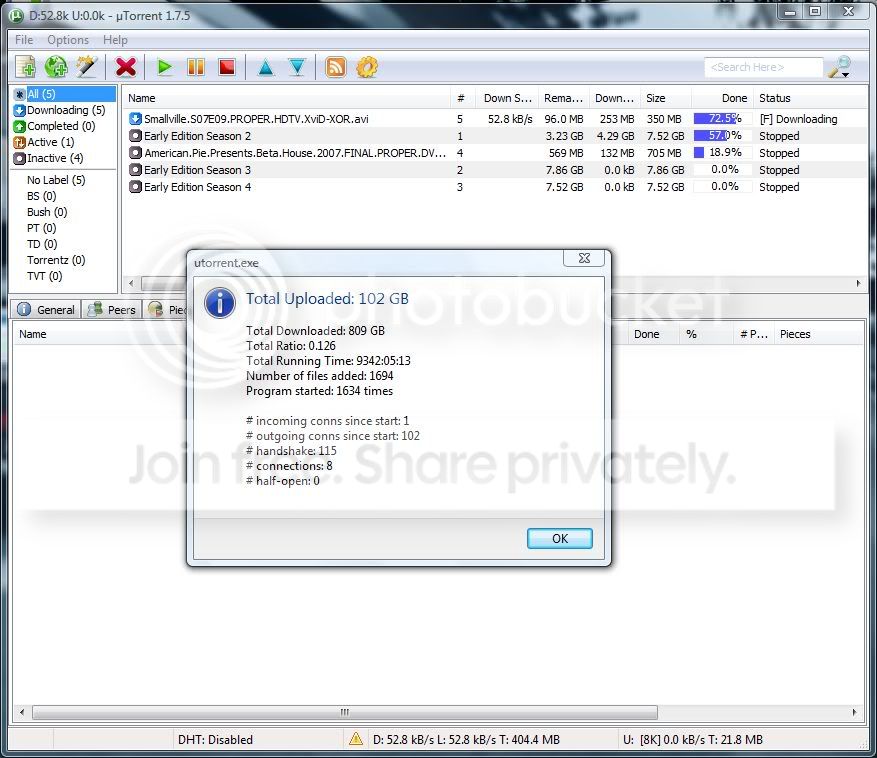The width and height of the screenshot is (877, 758).
Task: Switch to the General tab
Action: coord(46,309)
